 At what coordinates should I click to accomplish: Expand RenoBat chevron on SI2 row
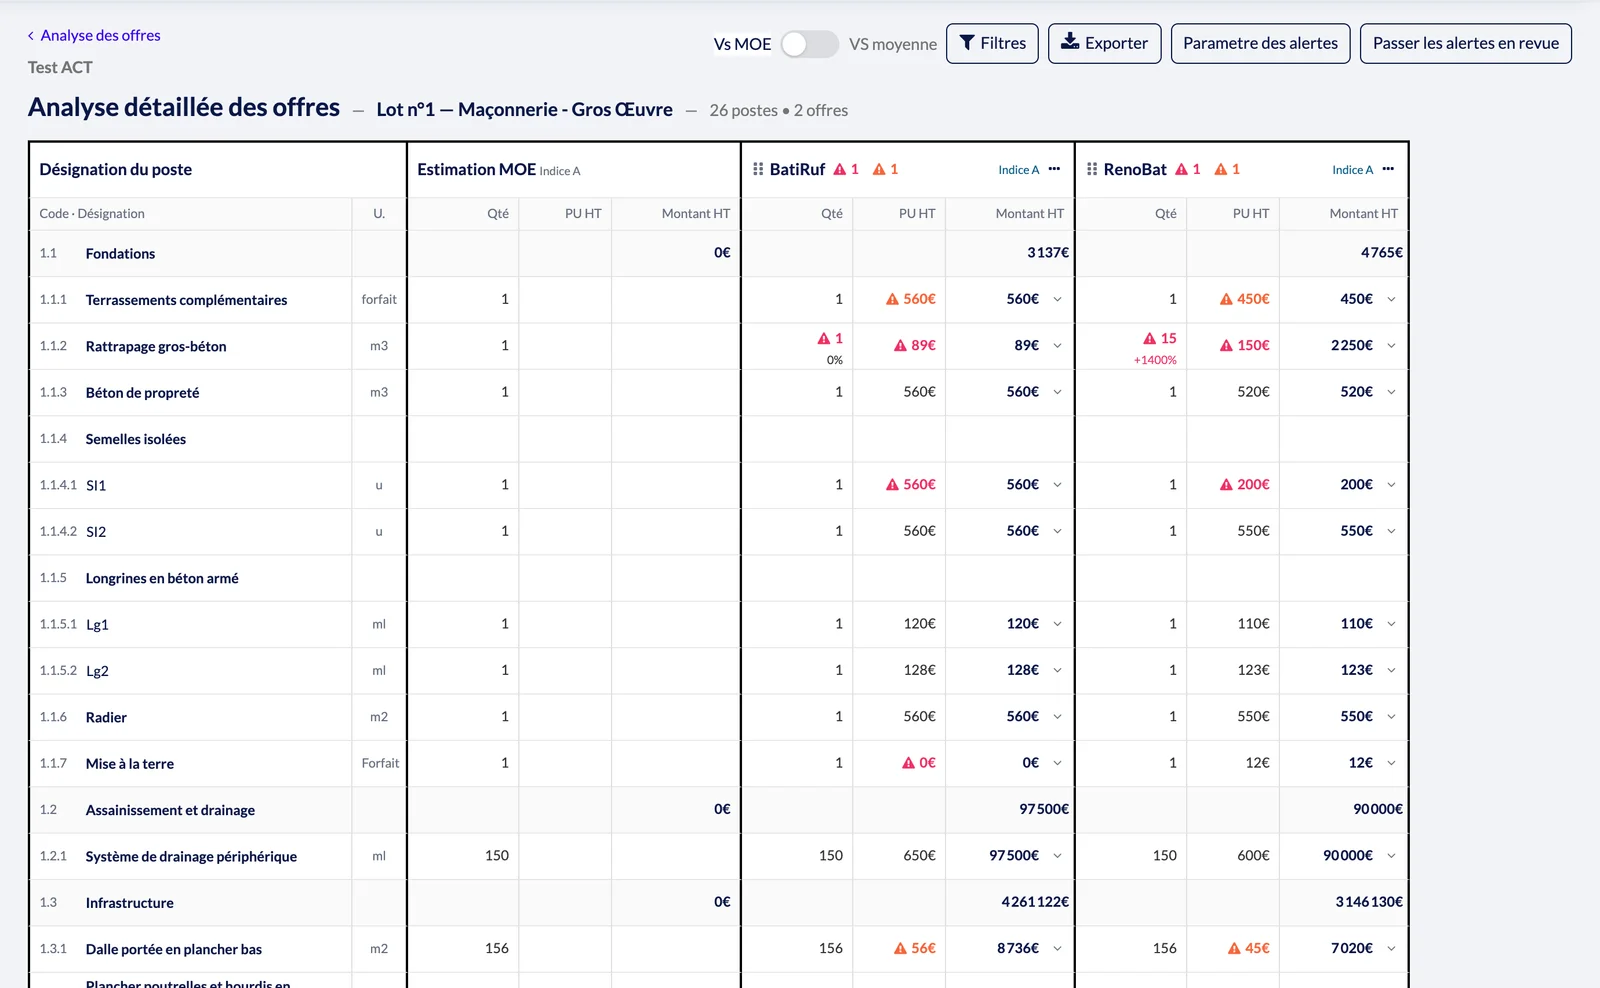[1391, 531]
